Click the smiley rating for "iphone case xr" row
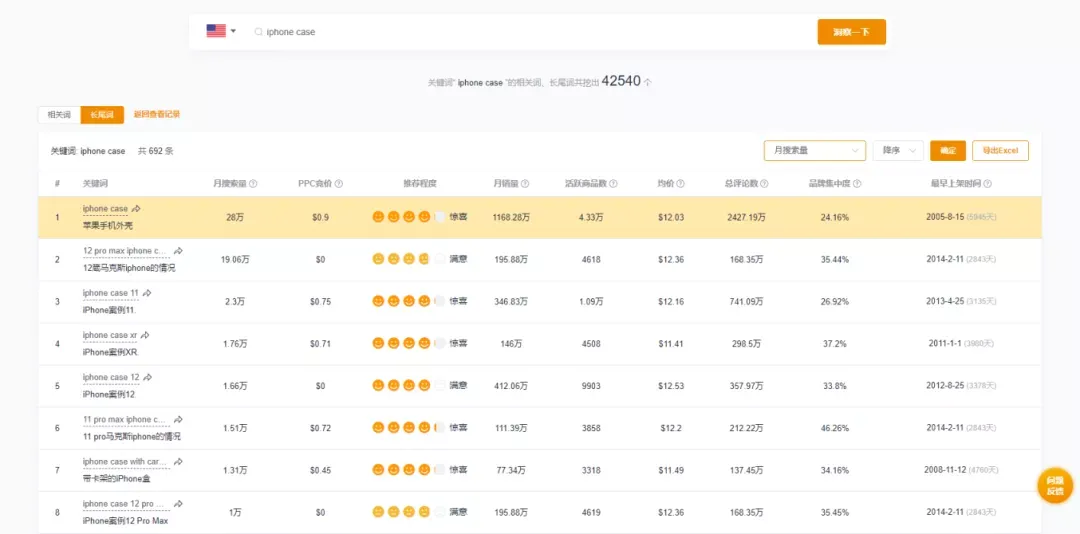1080x534 pixels. pyautogui.click(x=408, y=343)
